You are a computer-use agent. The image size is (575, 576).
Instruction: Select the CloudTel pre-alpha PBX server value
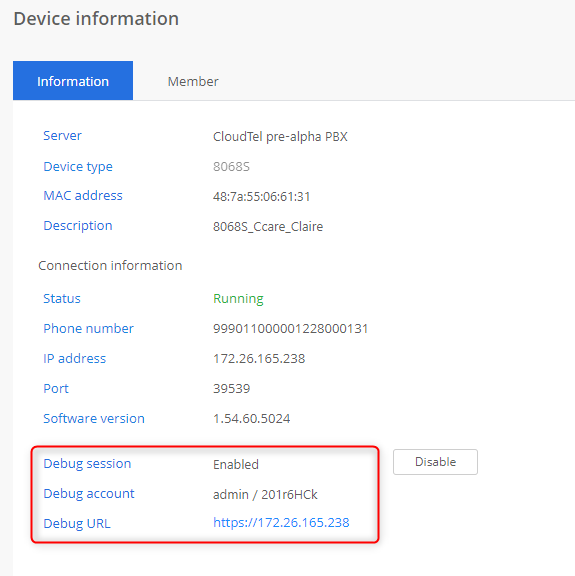[280, 137]
